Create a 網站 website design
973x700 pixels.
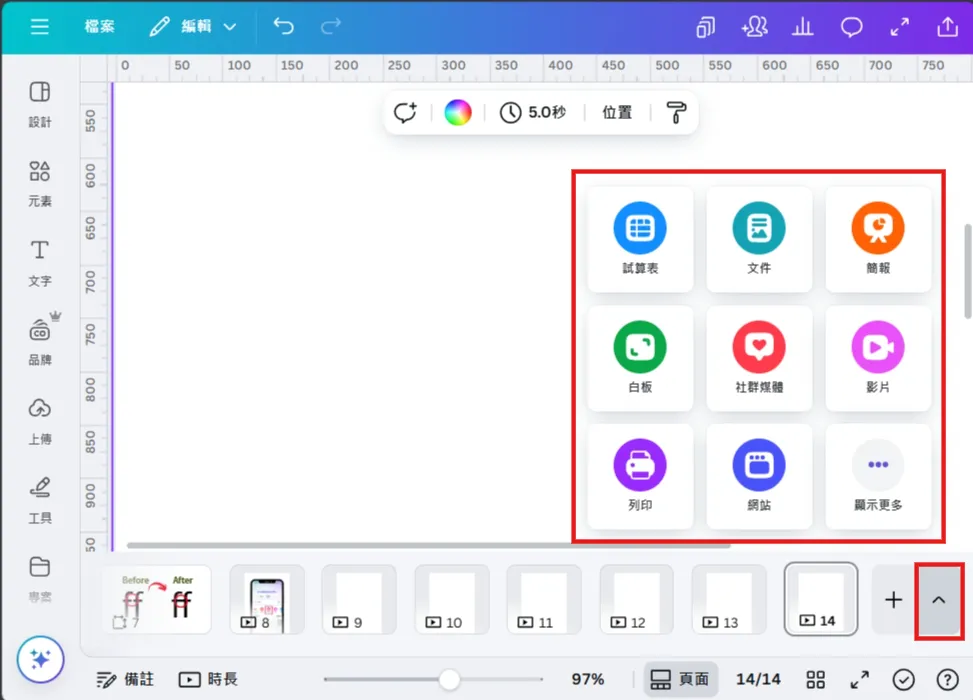tap(759, 477)
